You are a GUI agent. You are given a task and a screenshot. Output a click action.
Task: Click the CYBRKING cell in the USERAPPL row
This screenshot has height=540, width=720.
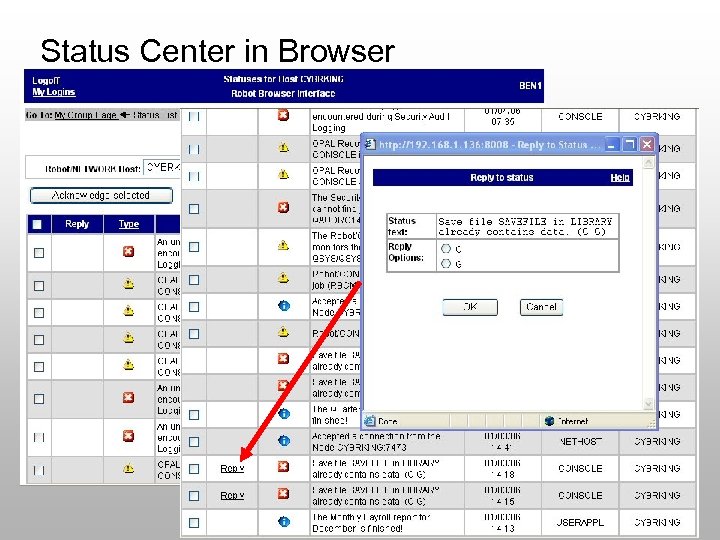tap(657, 523)
